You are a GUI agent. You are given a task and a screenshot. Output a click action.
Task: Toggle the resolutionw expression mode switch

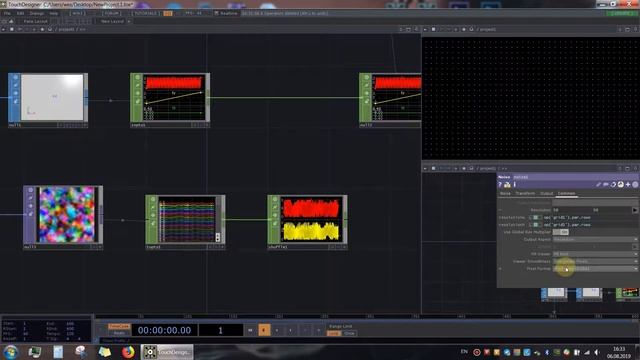pyautogui.click(x=535, y=218)
